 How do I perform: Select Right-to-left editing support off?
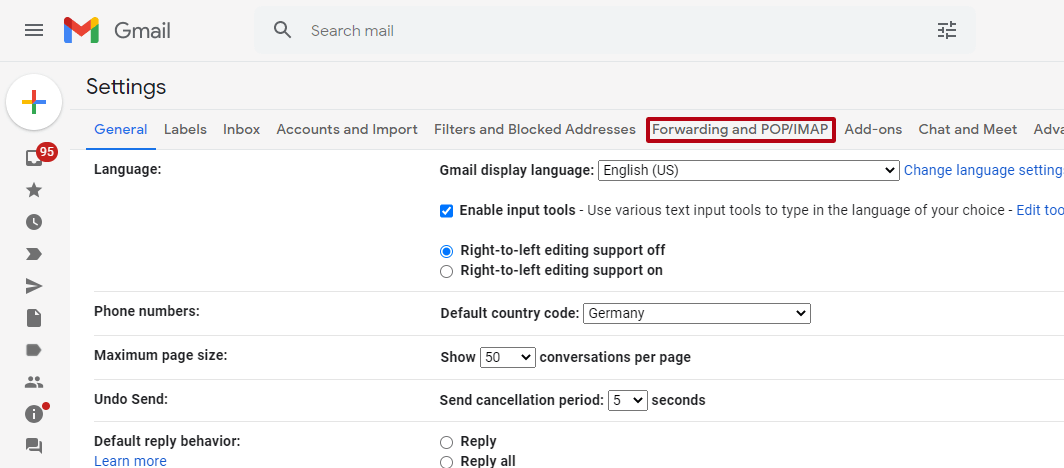coord(447,251)
